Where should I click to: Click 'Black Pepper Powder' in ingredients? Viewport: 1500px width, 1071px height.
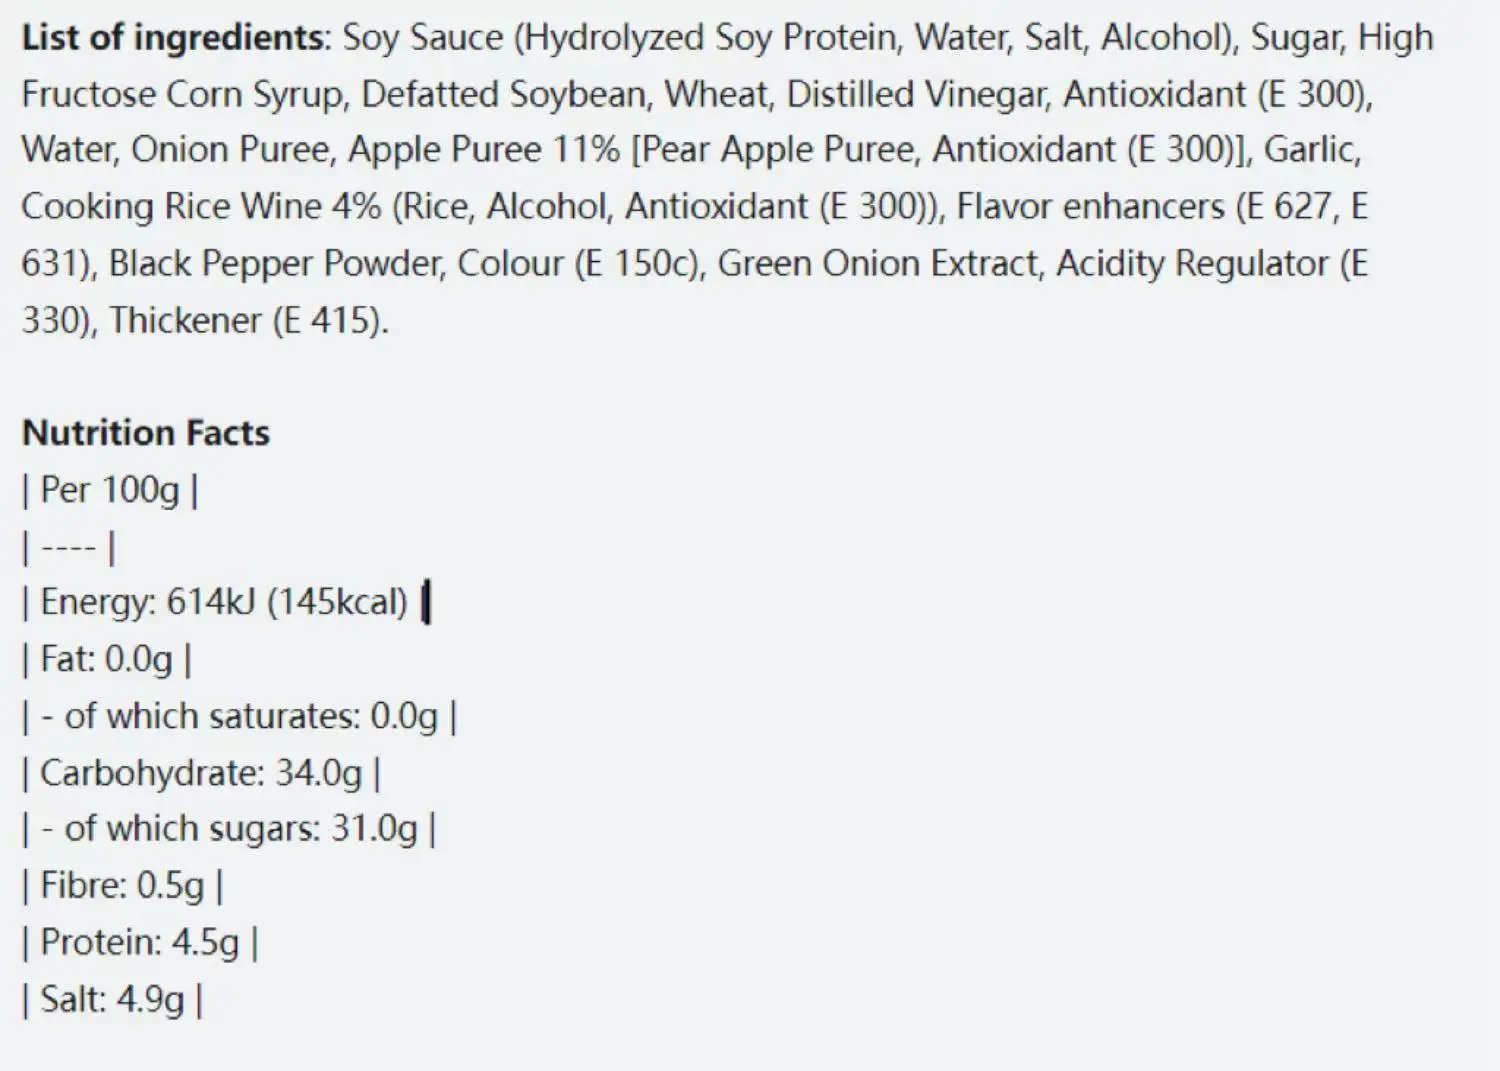click(x=275, y=264)
